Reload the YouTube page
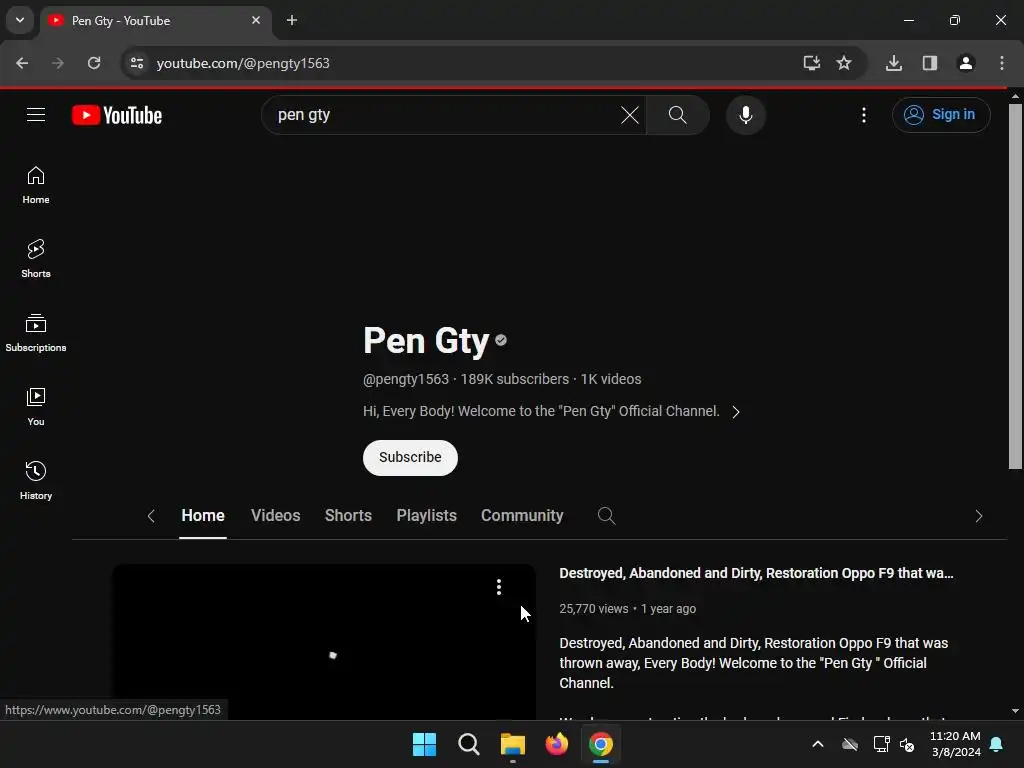 94,63
